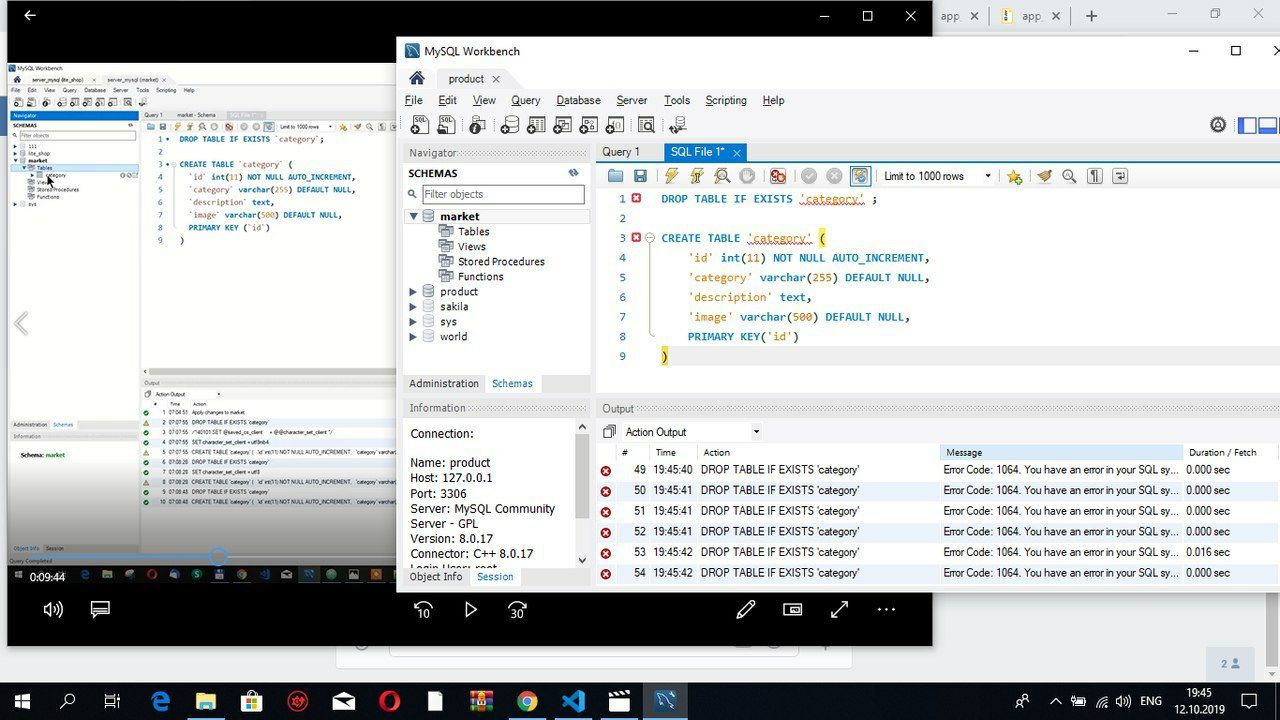Click error icon of output row 49

[x=606, y=470]
